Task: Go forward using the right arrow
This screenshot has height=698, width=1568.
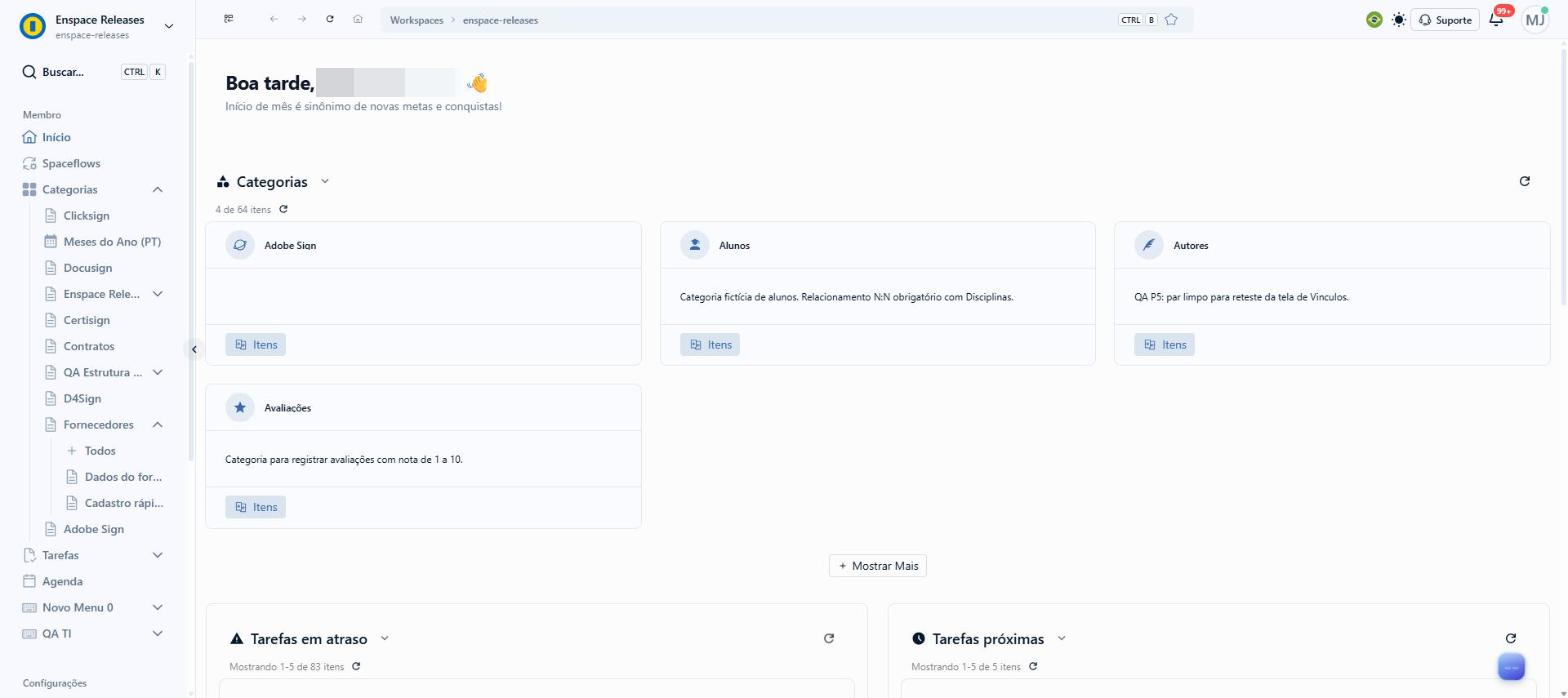Action: pos(302,19)
